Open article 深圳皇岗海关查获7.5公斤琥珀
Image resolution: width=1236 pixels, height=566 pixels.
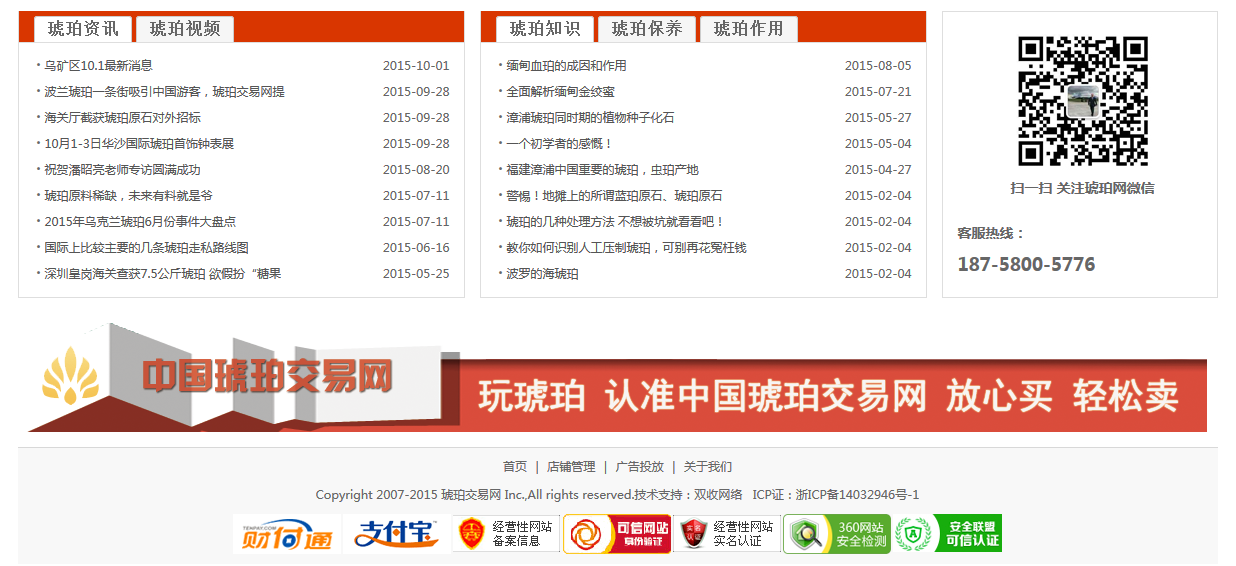pos(163,274)
